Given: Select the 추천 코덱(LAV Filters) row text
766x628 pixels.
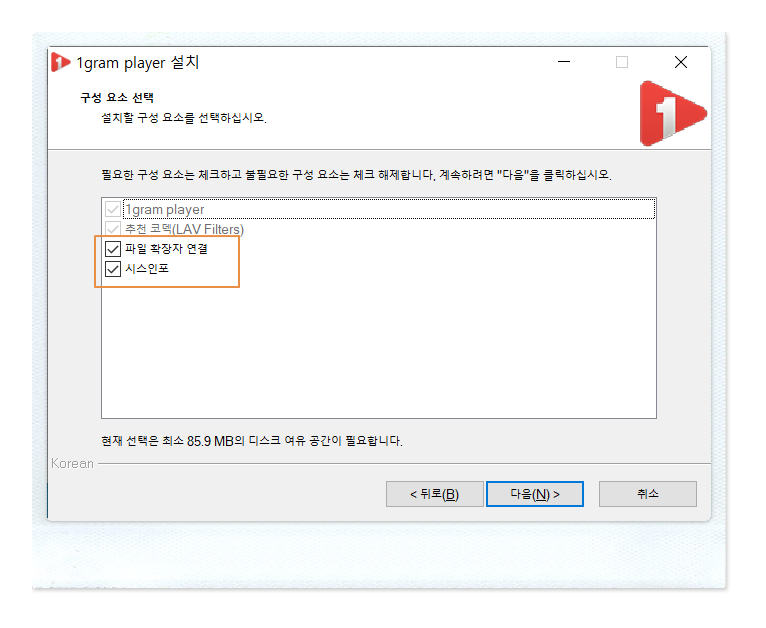Looking at the screenshot, I should tap(184, 229).
